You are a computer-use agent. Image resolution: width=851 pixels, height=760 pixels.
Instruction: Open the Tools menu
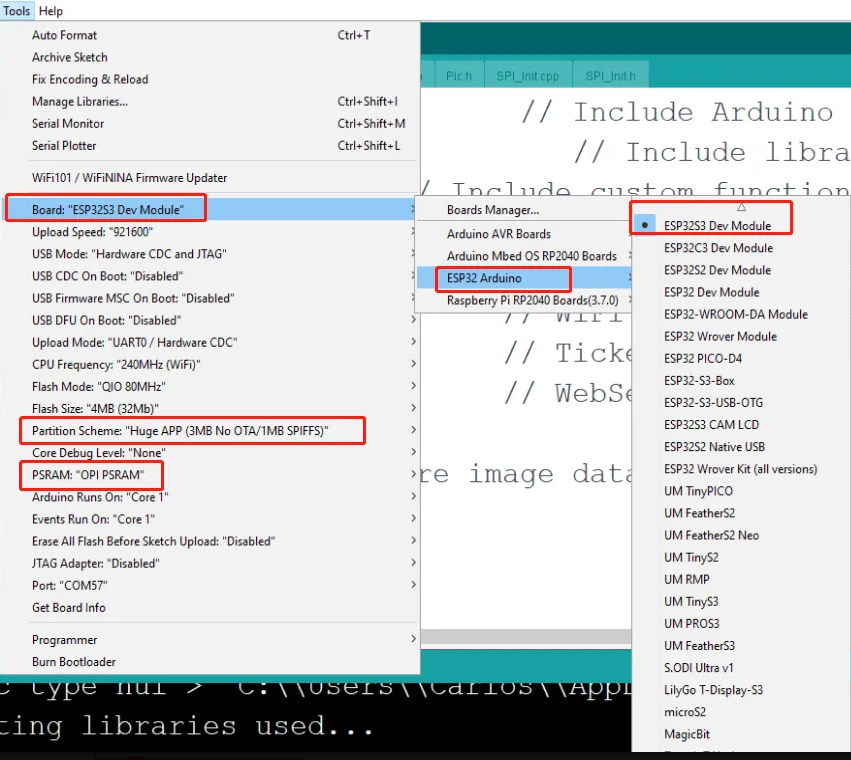pos(16,11)
